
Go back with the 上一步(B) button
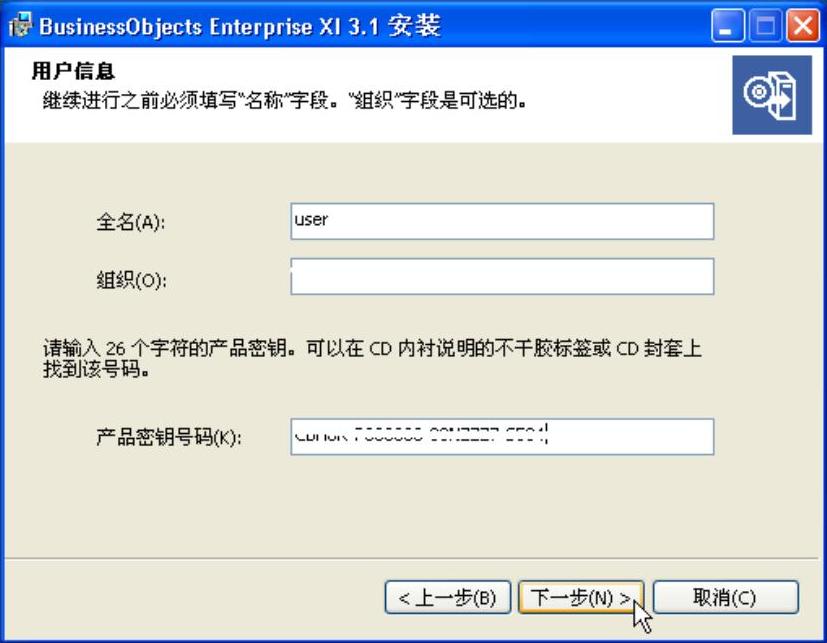[448, 598]
